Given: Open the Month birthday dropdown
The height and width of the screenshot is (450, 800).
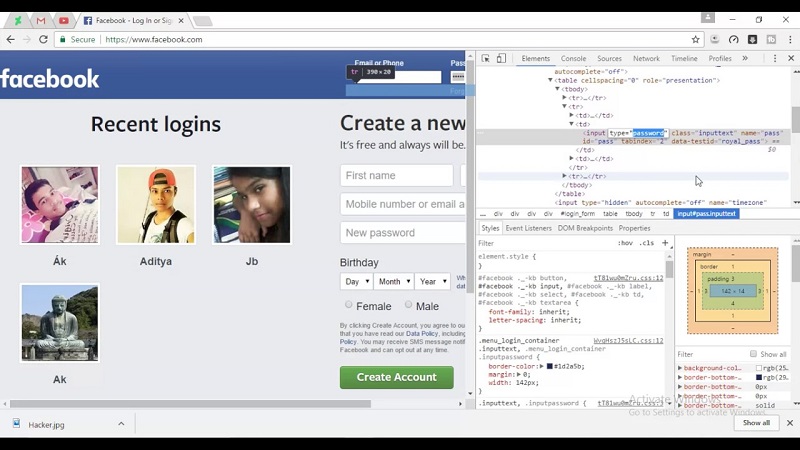Looking at the screenshot, I should tap(393, 281).
